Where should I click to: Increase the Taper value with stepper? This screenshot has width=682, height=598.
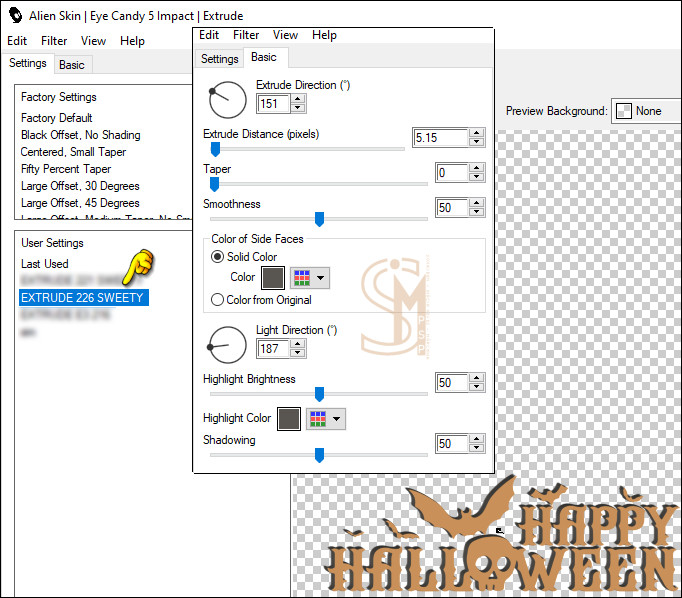pyautogui.click(x=476, y=169)
